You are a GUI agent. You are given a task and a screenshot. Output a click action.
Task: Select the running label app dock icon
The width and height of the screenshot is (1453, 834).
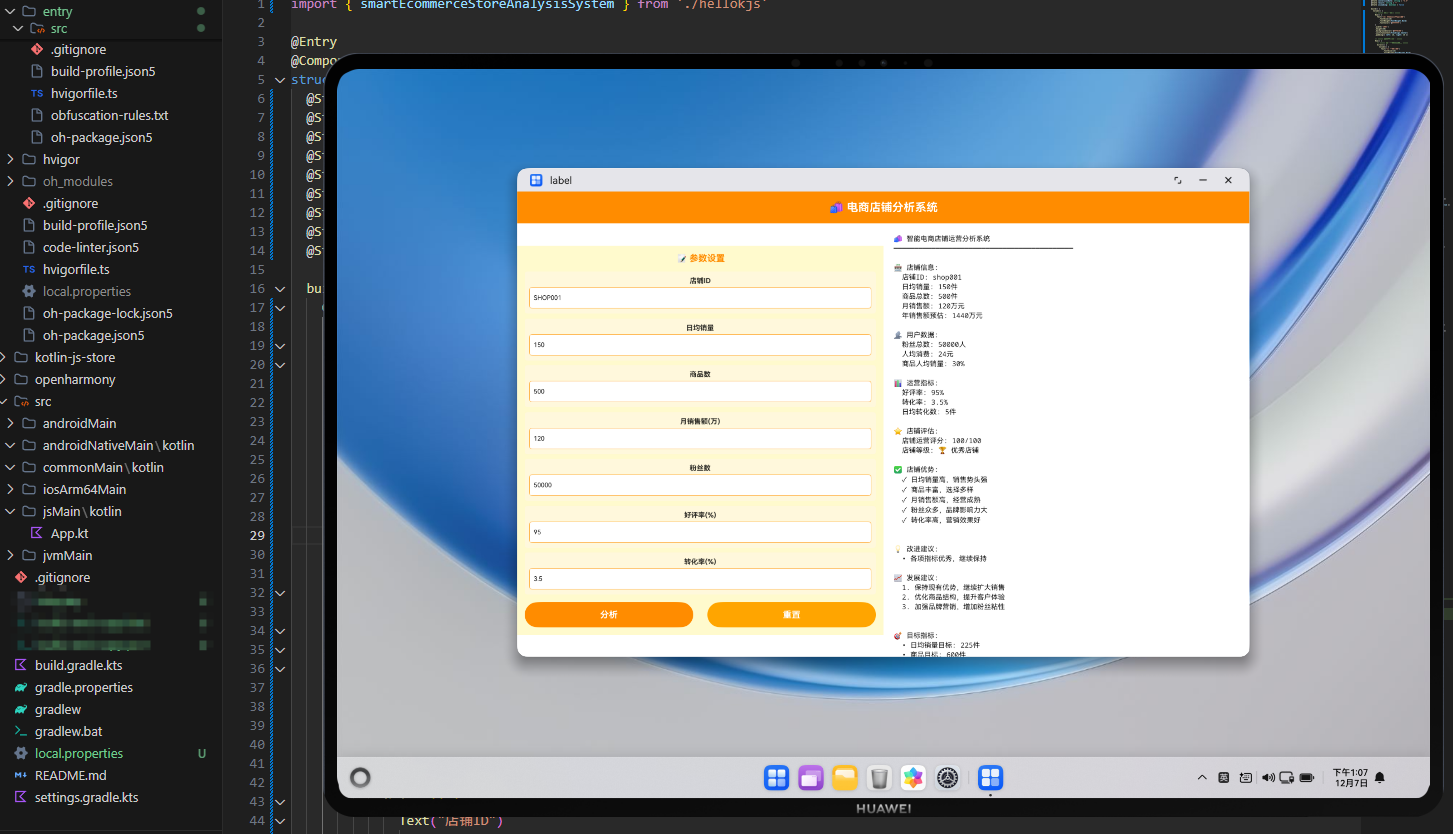click(x=990, y=778)
